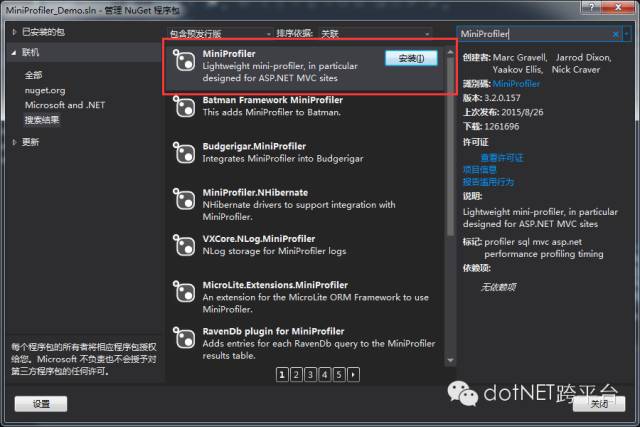Click the VXCore.NLog.MiniProfiler package icon
The image size is (640, 427).
point(184,245)
